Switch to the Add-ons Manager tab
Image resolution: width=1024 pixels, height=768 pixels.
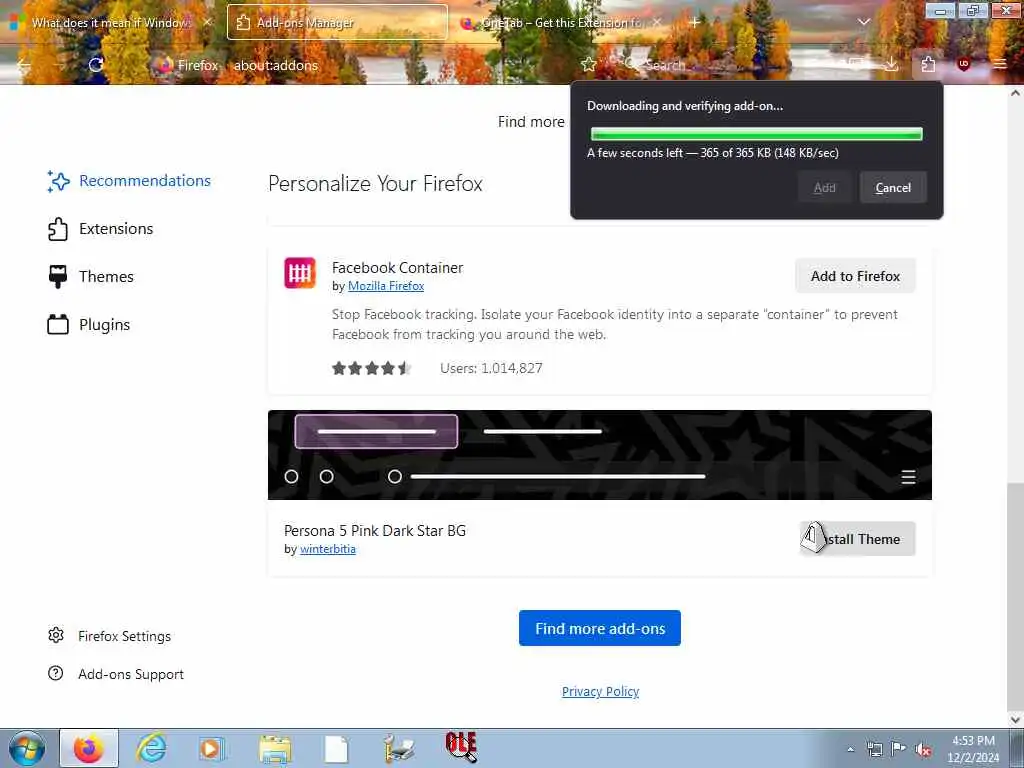(338, 23)
